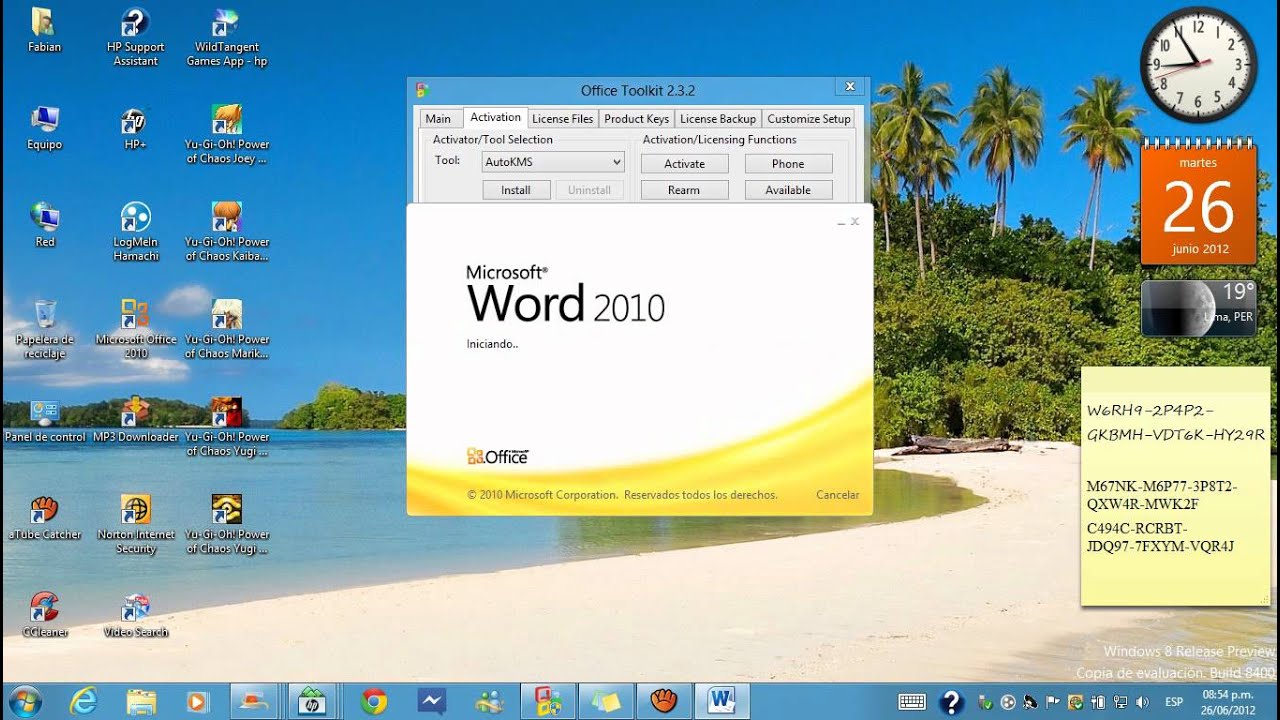
Task: Click the help question mark tray icon
Action: 952,702
